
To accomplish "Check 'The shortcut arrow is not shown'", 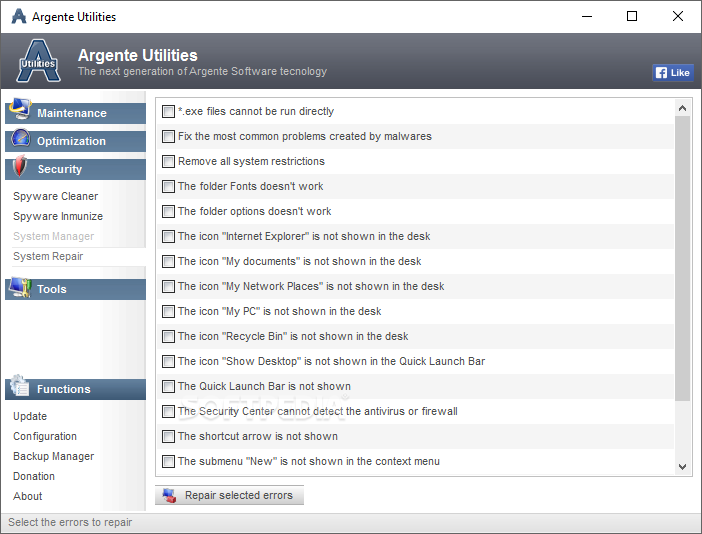I will point(168,436).
